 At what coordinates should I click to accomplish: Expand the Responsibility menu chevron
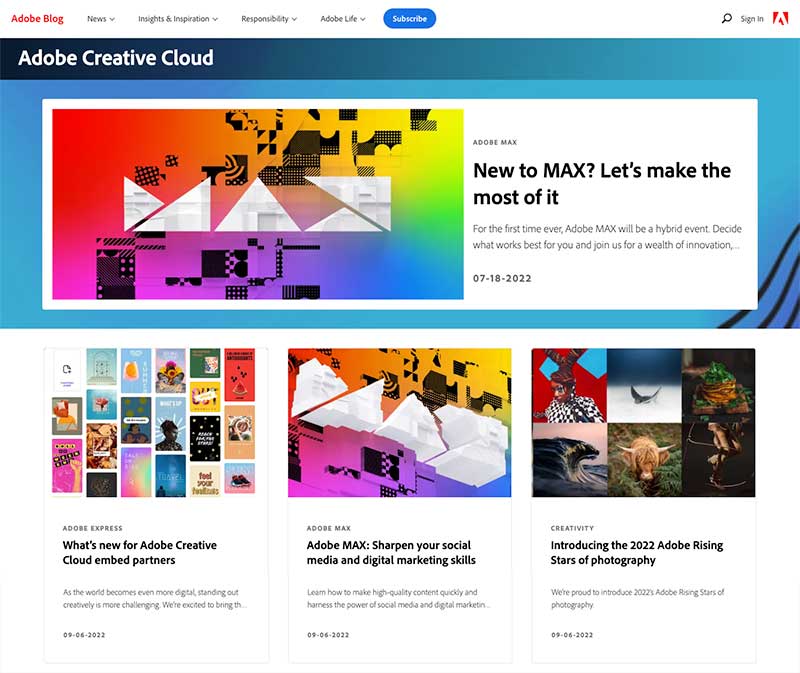tap(294, 19)
